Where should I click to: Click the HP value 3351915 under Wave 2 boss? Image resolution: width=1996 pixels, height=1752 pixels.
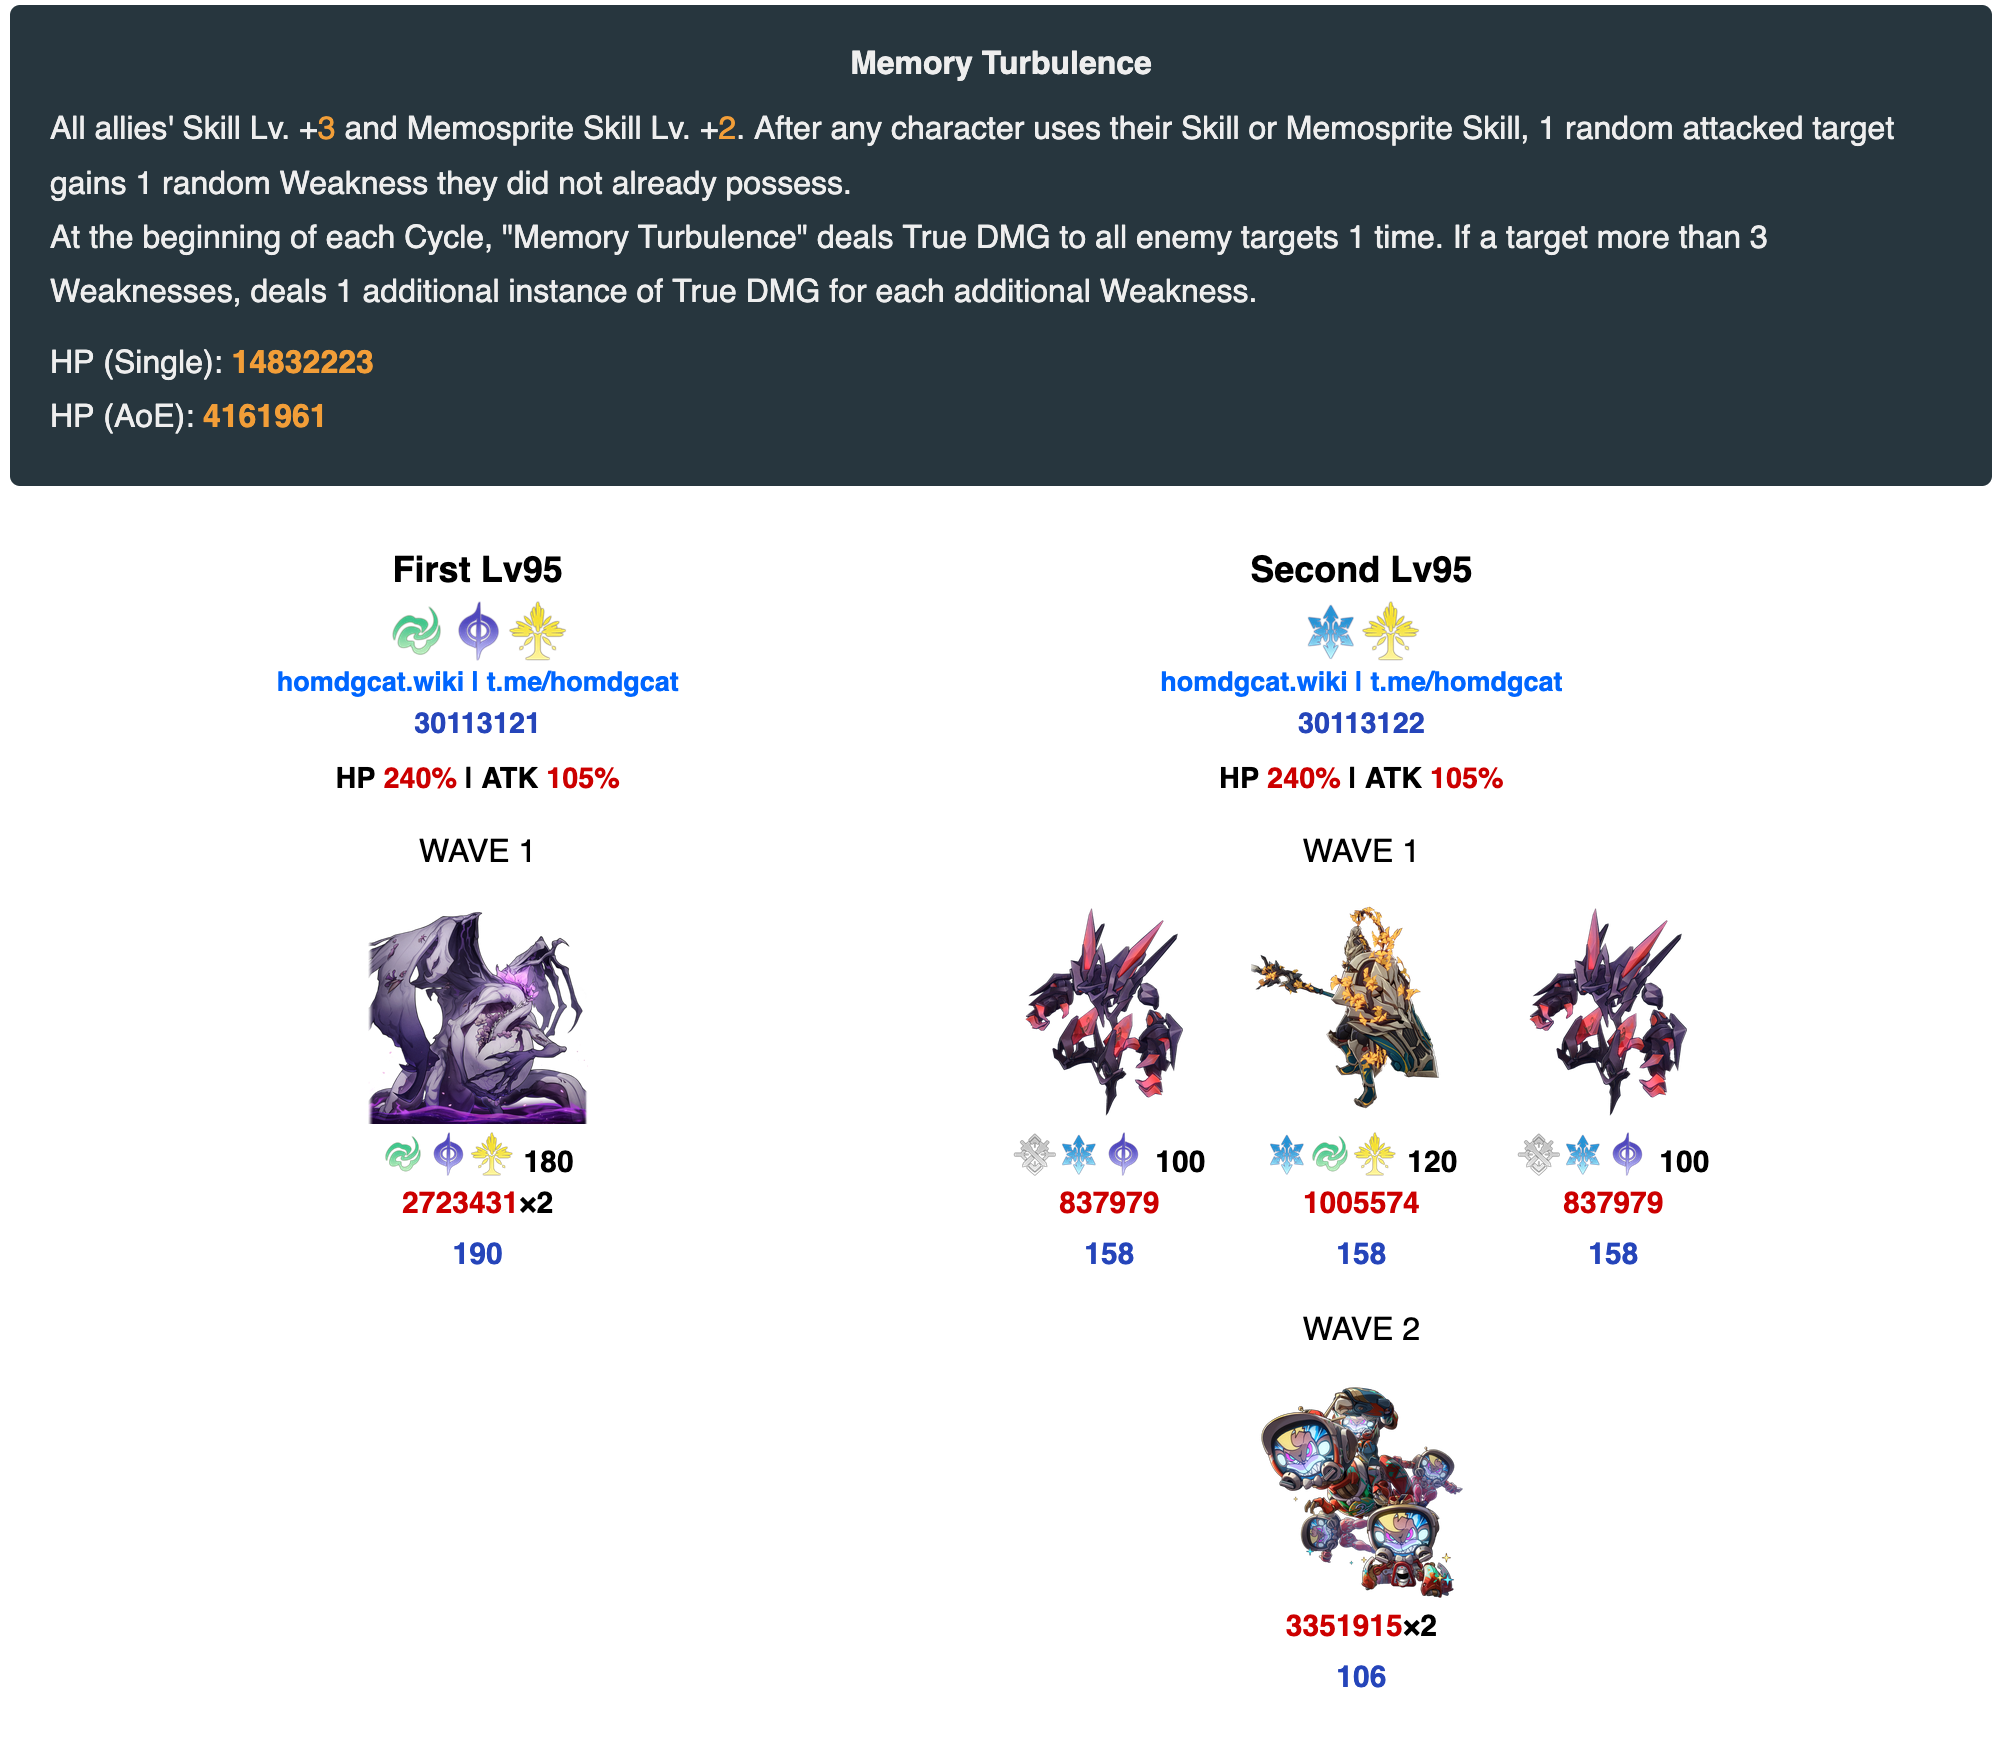pos(1343,1626)
